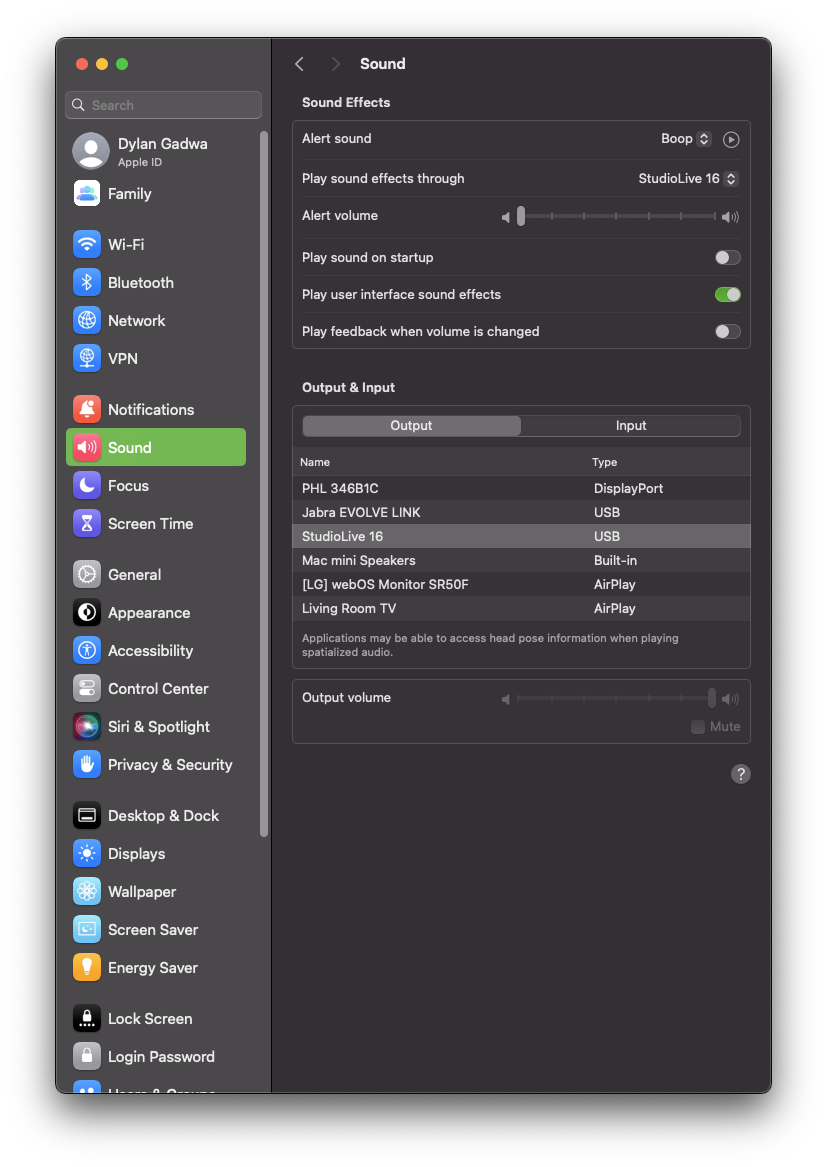
Task: Click the Siri & Spotlight icon
Action: pos(87,726)
